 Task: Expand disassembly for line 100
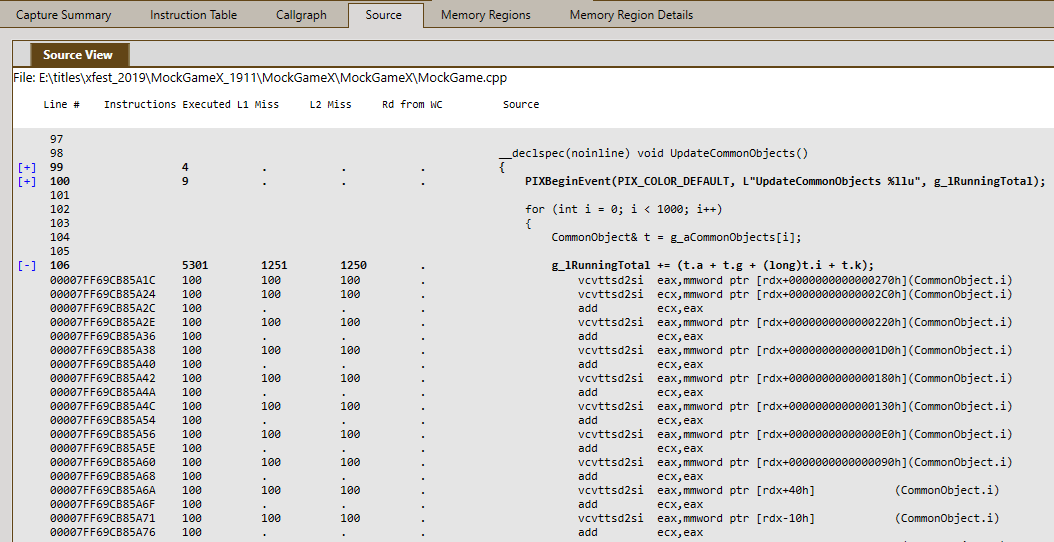click(x=26, y=182)
